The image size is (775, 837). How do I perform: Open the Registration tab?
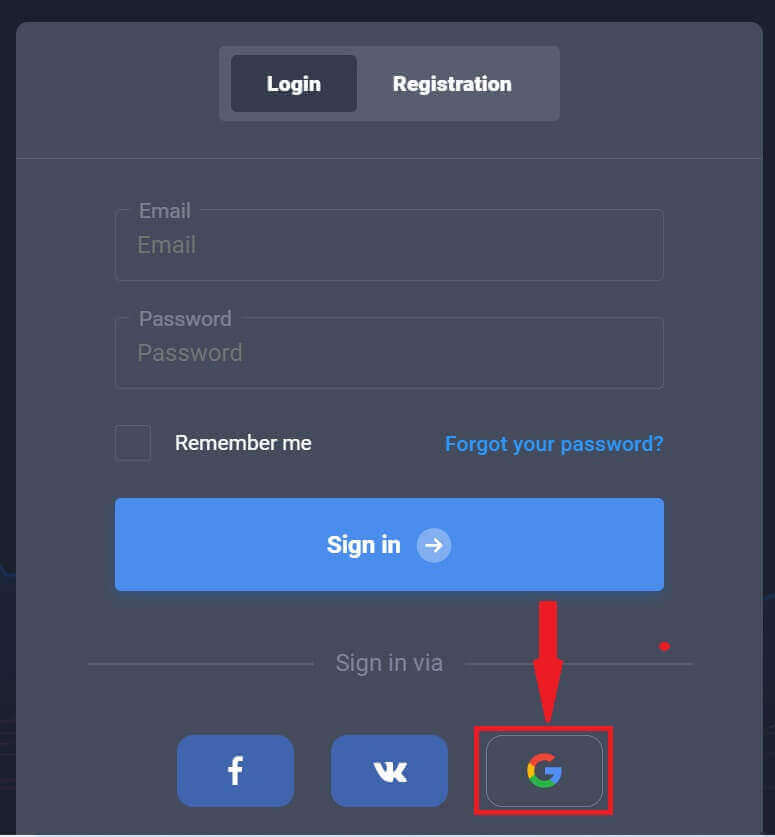[x=452, y=84]
